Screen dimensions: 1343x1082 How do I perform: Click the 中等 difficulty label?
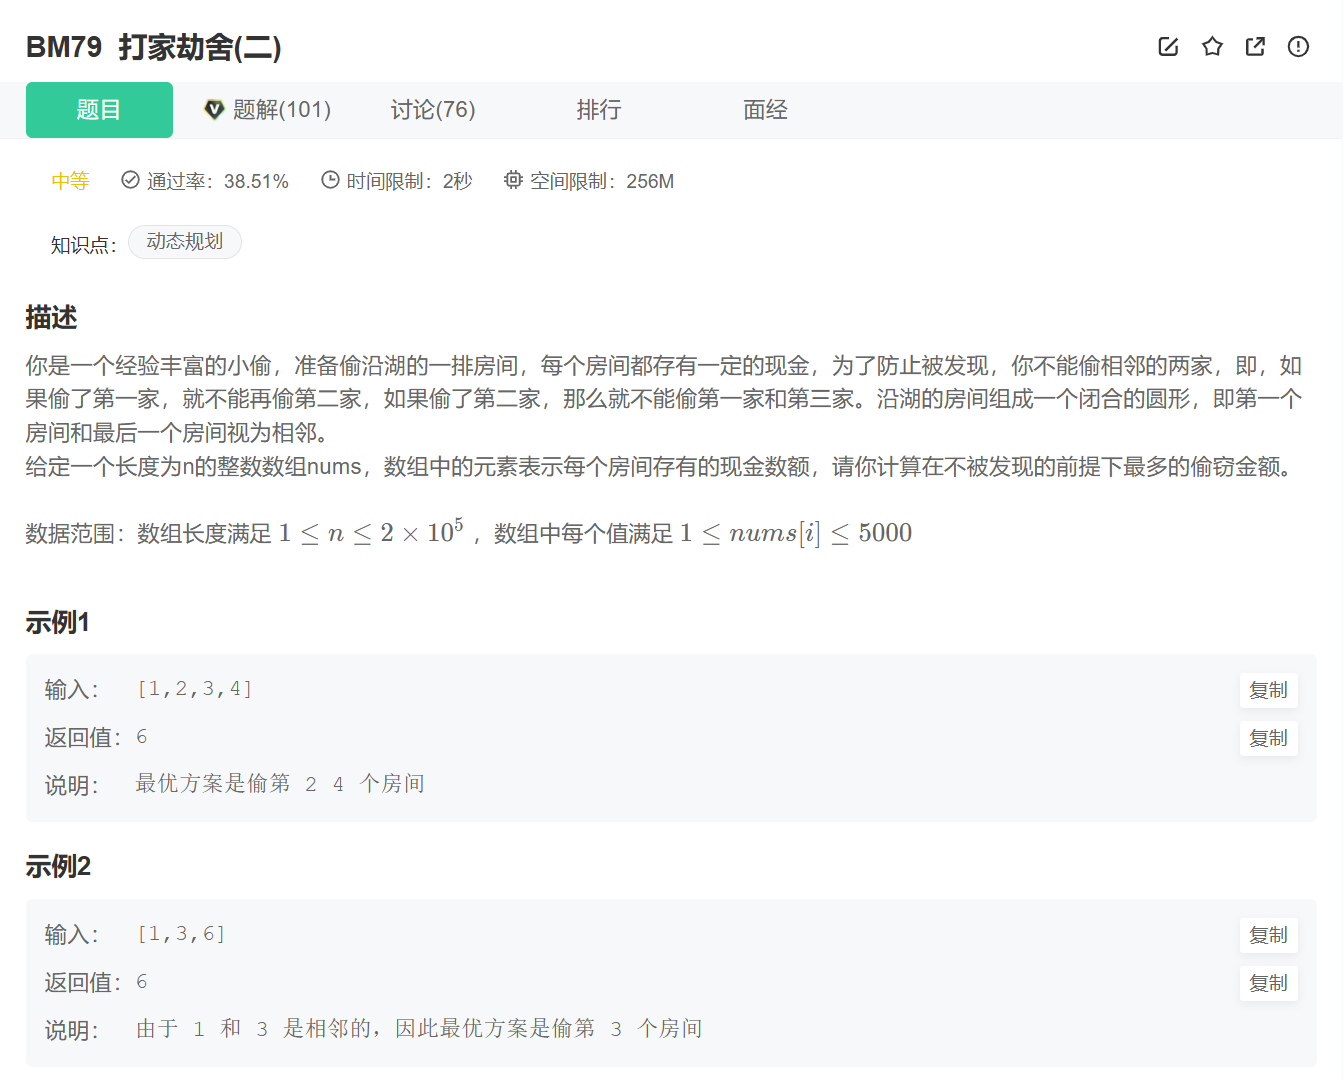point(70,181)
